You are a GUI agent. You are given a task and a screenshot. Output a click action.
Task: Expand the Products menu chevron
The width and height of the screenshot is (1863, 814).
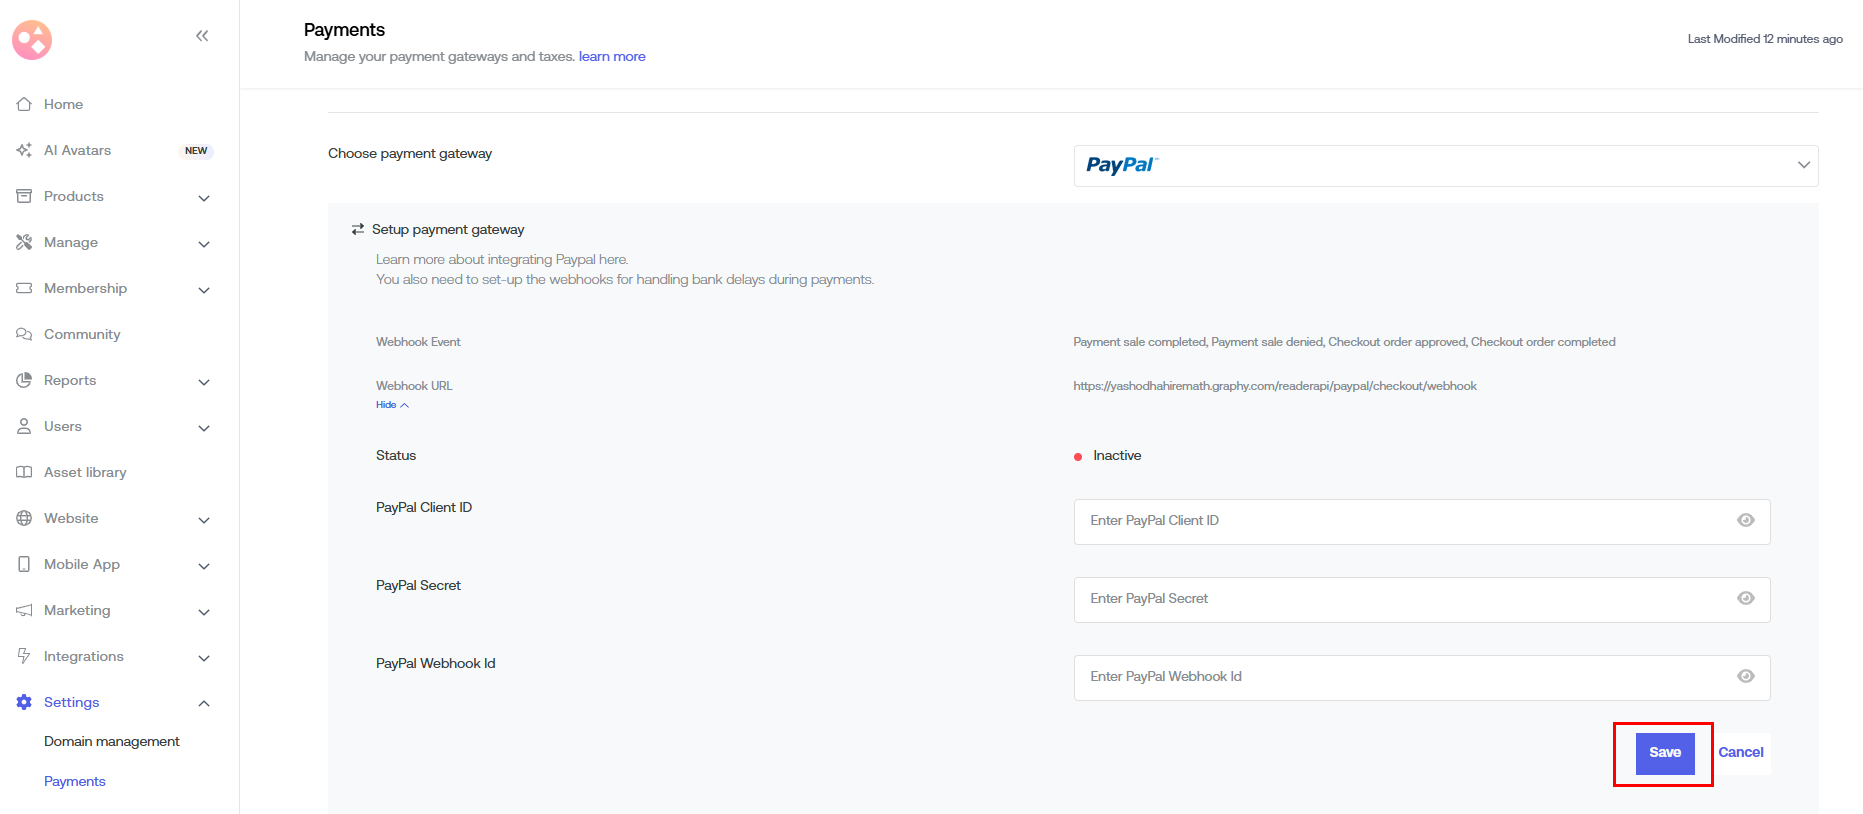pyautogui.click(x=204, y=198)
